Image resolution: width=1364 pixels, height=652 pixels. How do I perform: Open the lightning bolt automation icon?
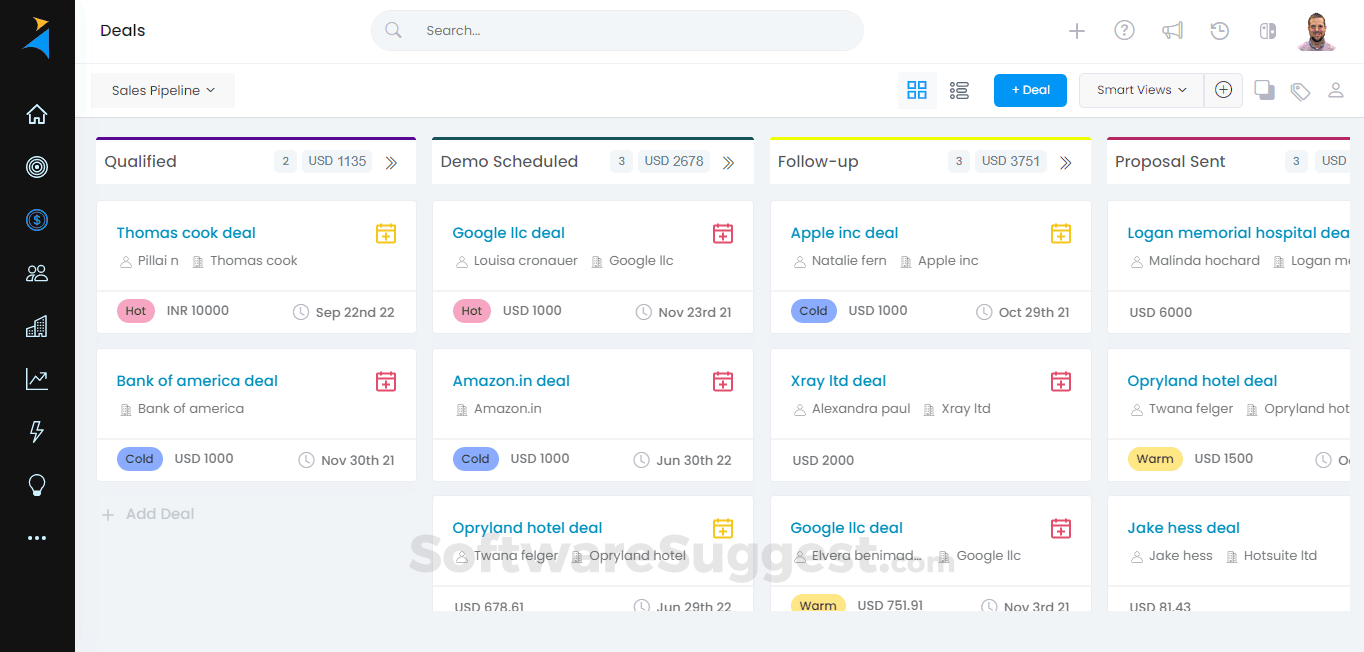(x=37, y=432)
